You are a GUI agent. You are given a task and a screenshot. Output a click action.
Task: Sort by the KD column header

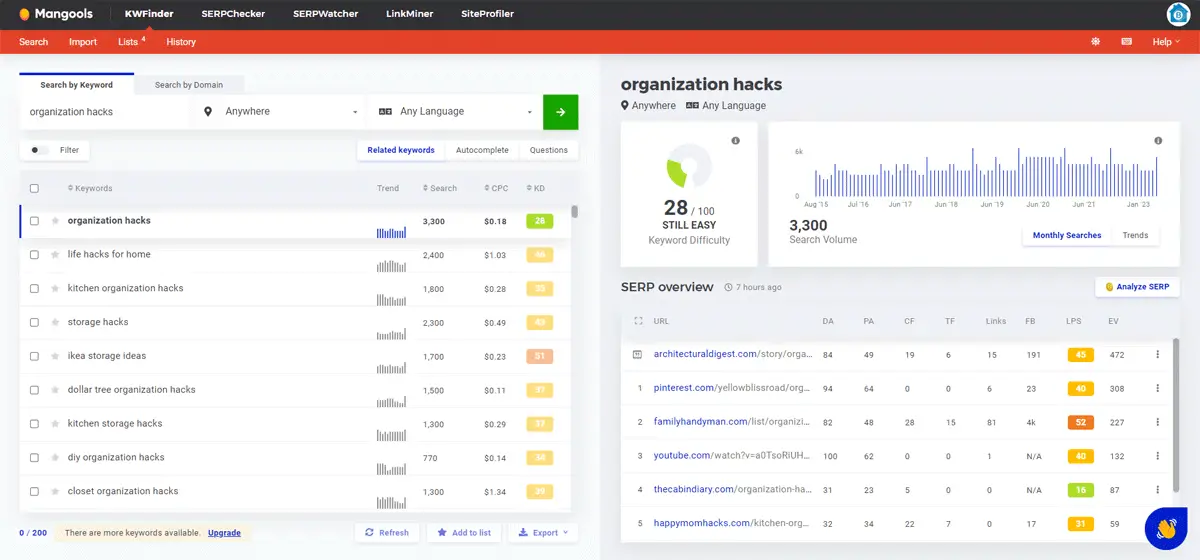click(537, 188)
